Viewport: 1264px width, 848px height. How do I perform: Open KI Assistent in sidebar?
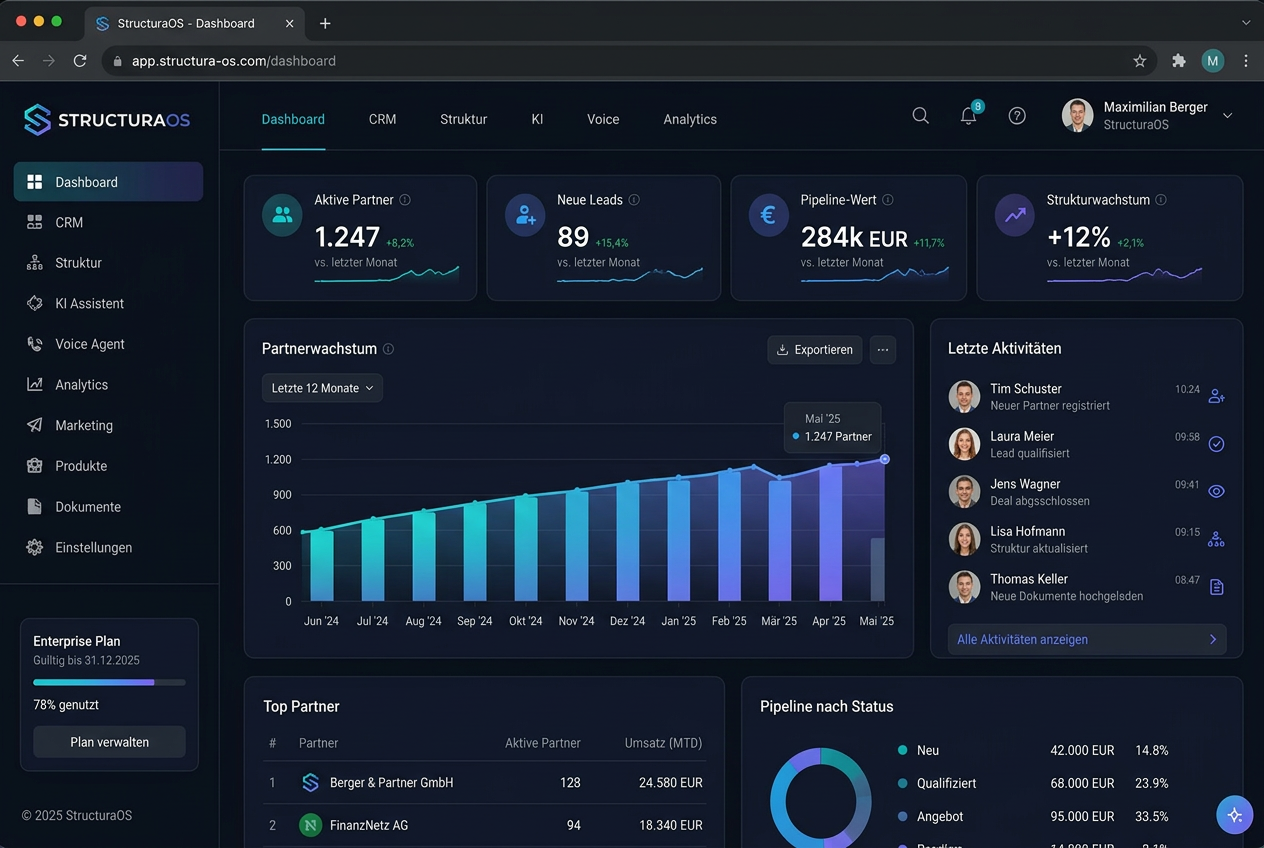108,303
